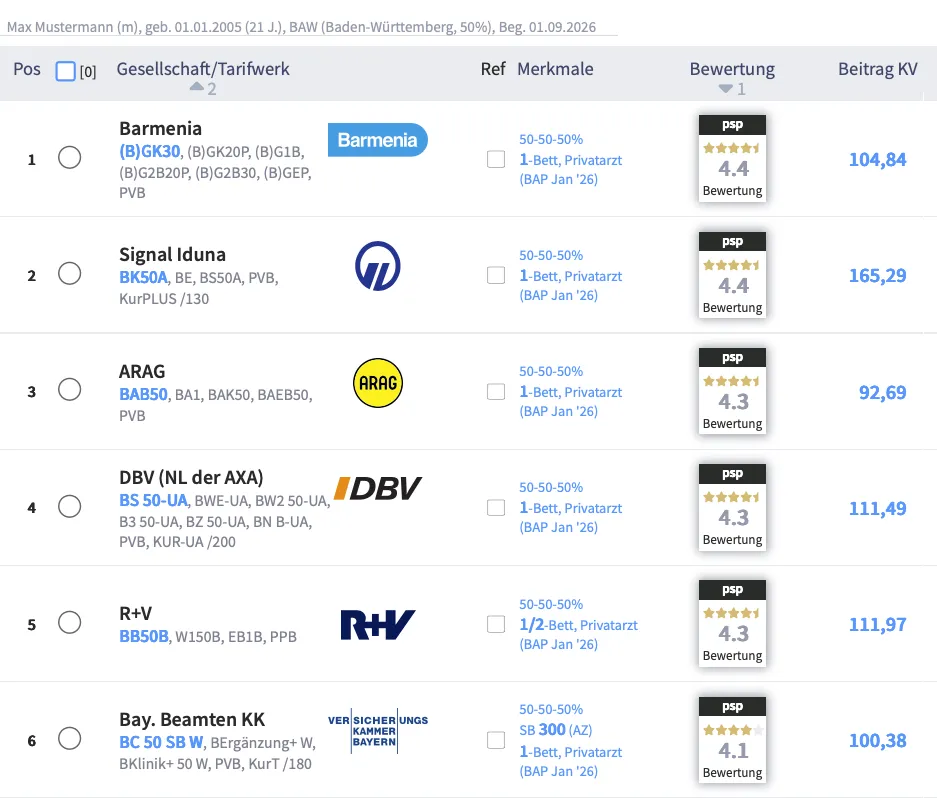Open the BS 50-UA tariff link
The width and height of the screenshot is (937, 798).
point(154,500)
